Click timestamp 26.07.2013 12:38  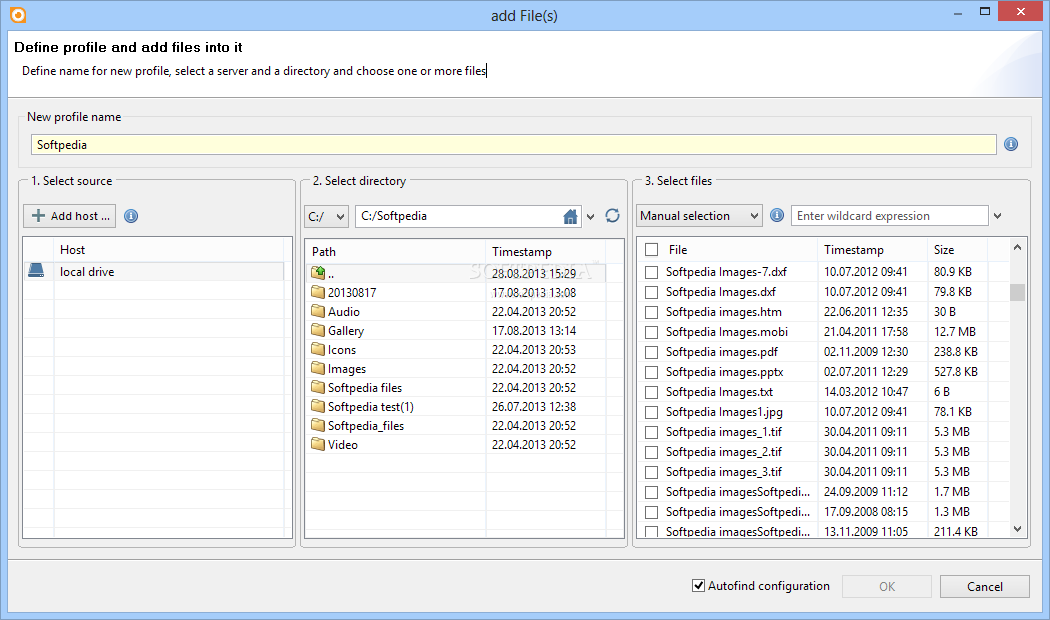click(x=534, y=406)
